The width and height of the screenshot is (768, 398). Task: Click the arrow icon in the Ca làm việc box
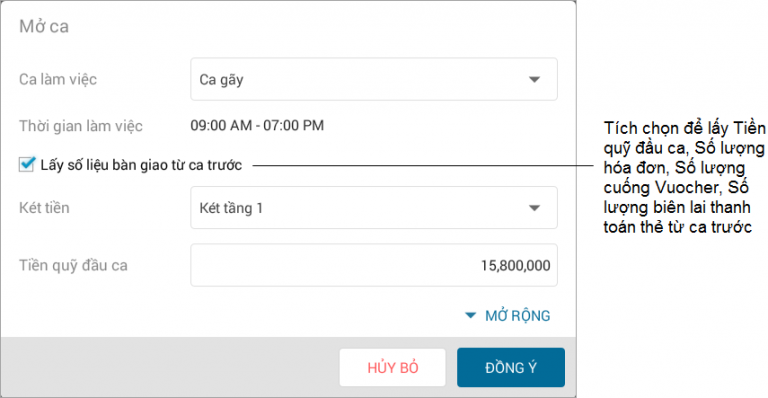[x=534, y=79]
